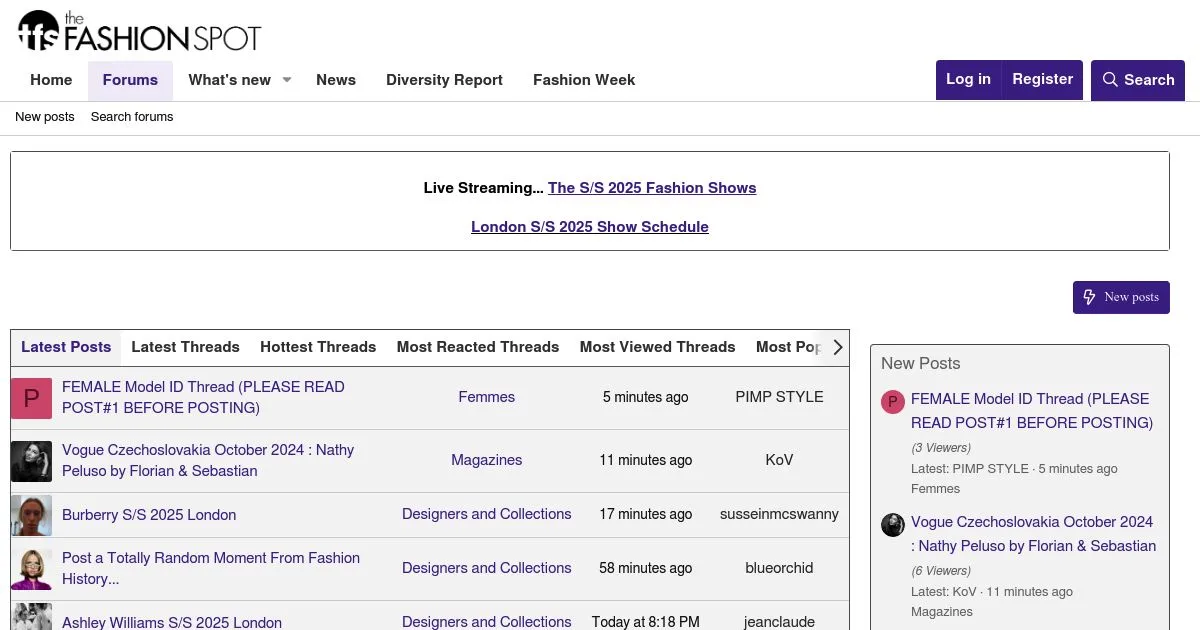Click the Register button

click(1042, 80)
